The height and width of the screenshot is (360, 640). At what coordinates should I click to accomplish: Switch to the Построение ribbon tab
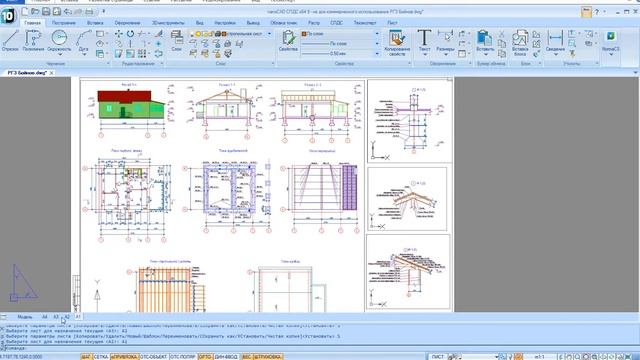[x=64, y=23]
